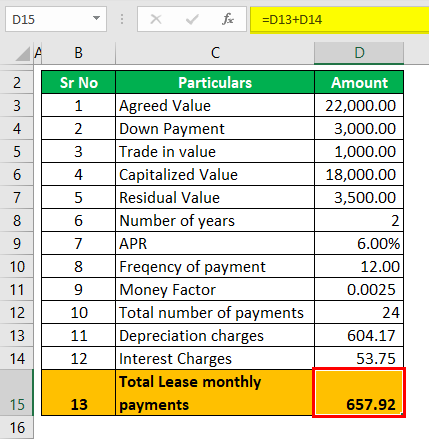Viewport: 429px width, 439px height.
Task: Click the 0.0025 cell
Action: coord(359,289)
